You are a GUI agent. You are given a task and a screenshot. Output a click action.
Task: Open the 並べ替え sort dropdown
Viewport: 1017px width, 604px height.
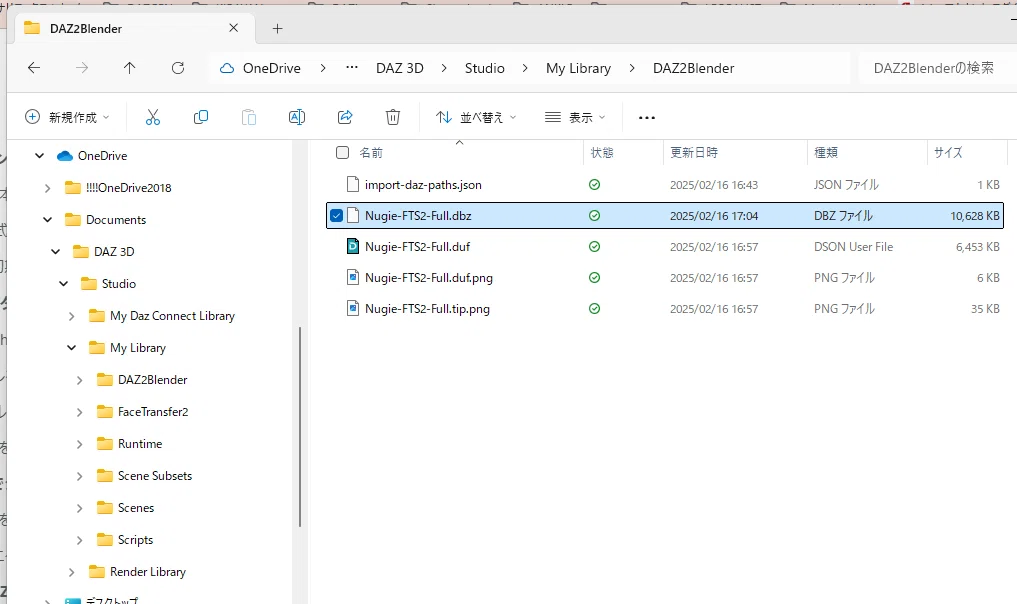coord(476,117)
